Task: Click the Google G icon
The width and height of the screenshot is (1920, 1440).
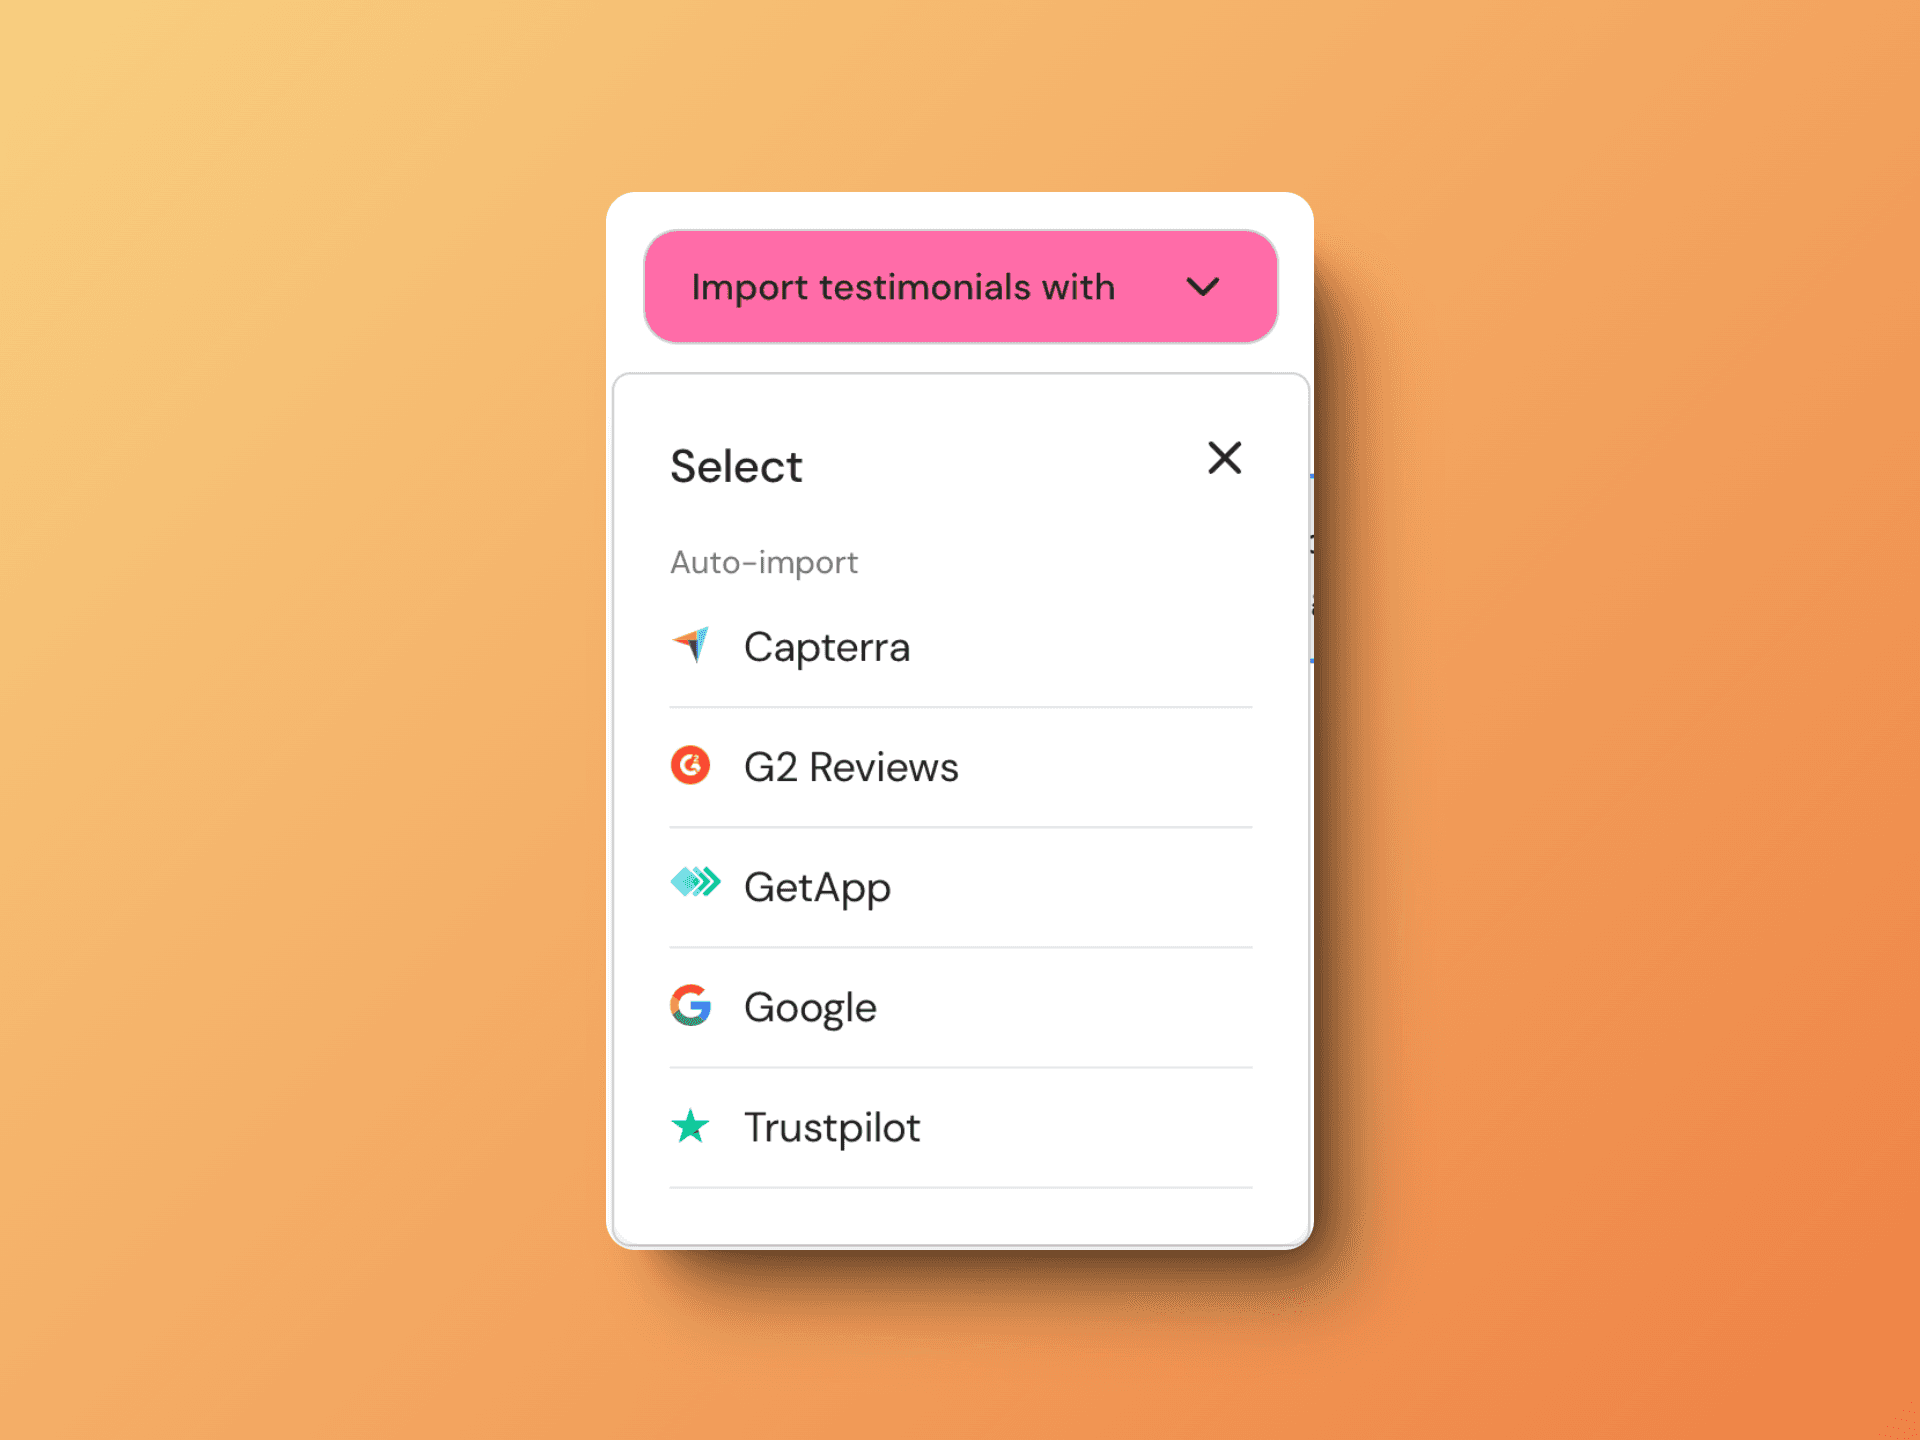Action: click(692, 1006)
